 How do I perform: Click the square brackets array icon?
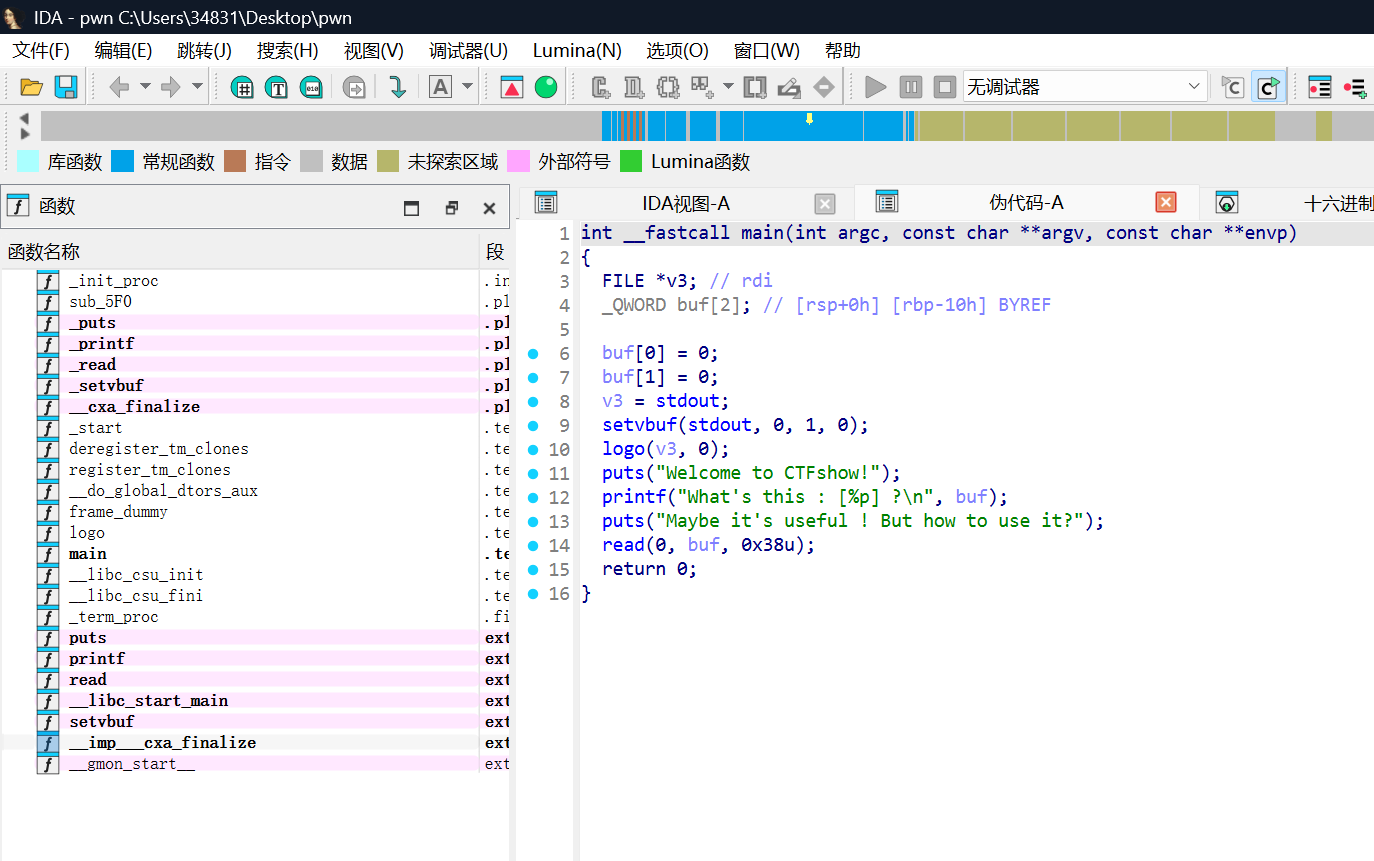755,87
